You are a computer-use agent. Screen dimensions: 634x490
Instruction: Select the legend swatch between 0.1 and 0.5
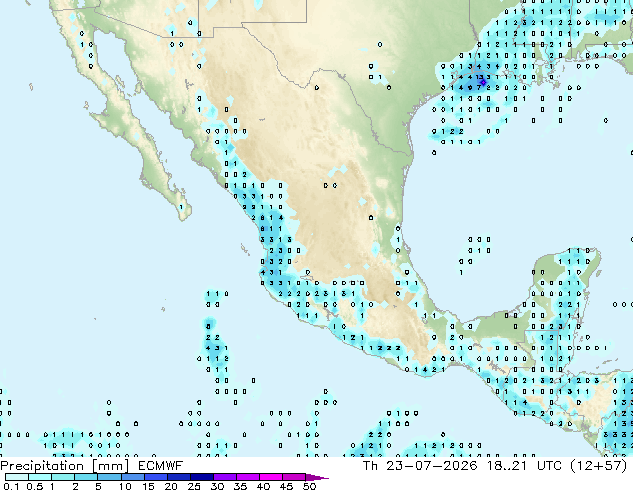tap(17, 477)
